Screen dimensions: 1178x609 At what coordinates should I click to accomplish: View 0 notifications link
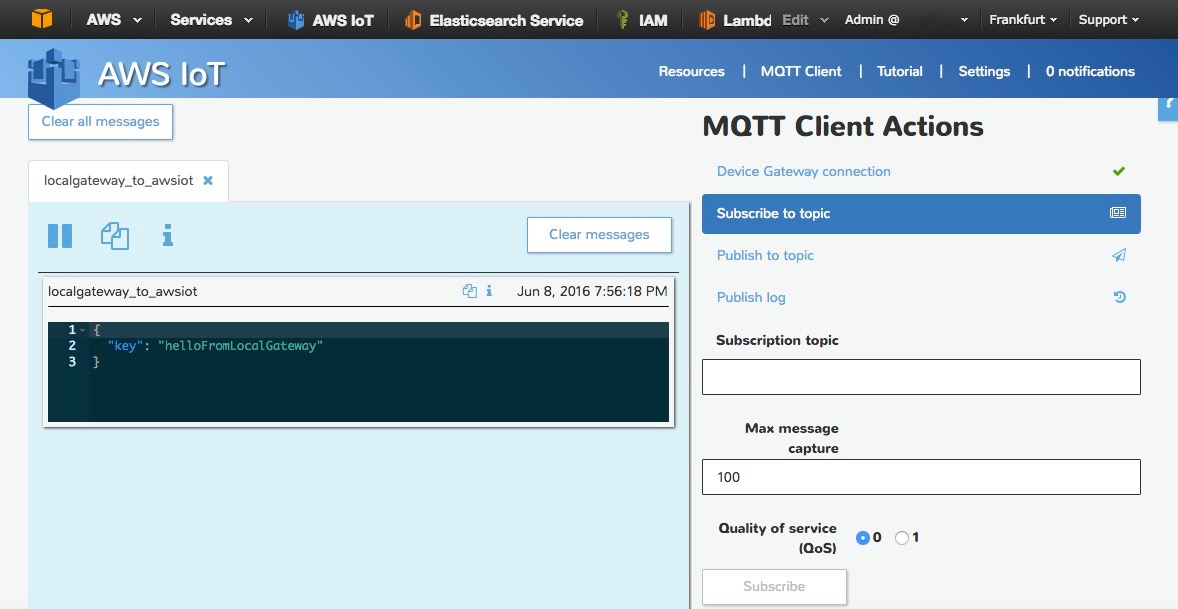[x=1090, y=71]
